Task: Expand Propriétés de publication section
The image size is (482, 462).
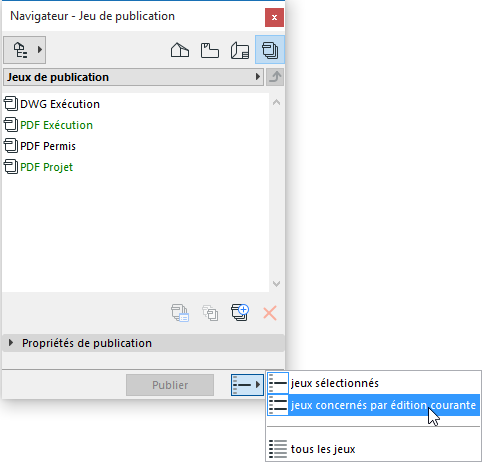Action: [x=143, y=343]
